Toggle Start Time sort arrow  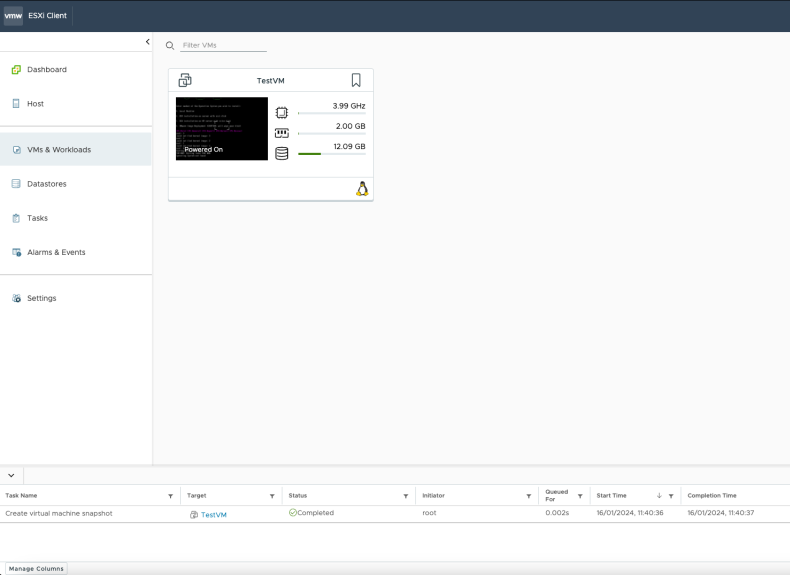659,496
